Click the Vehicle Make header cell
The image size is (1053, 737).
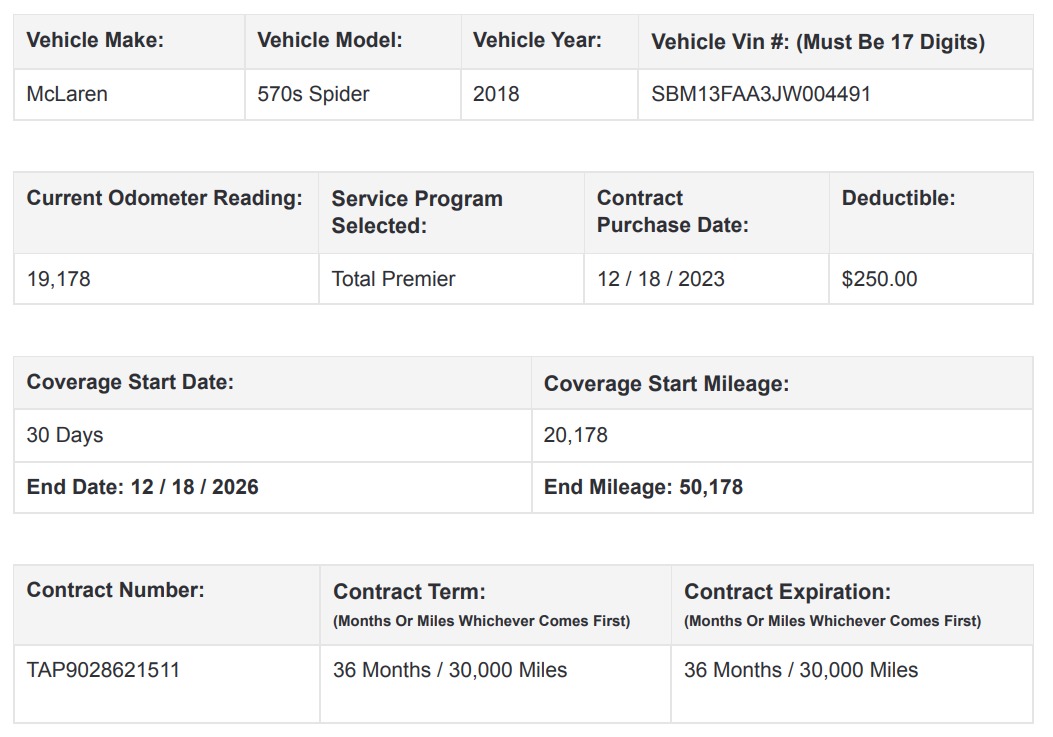pos(95,41)
